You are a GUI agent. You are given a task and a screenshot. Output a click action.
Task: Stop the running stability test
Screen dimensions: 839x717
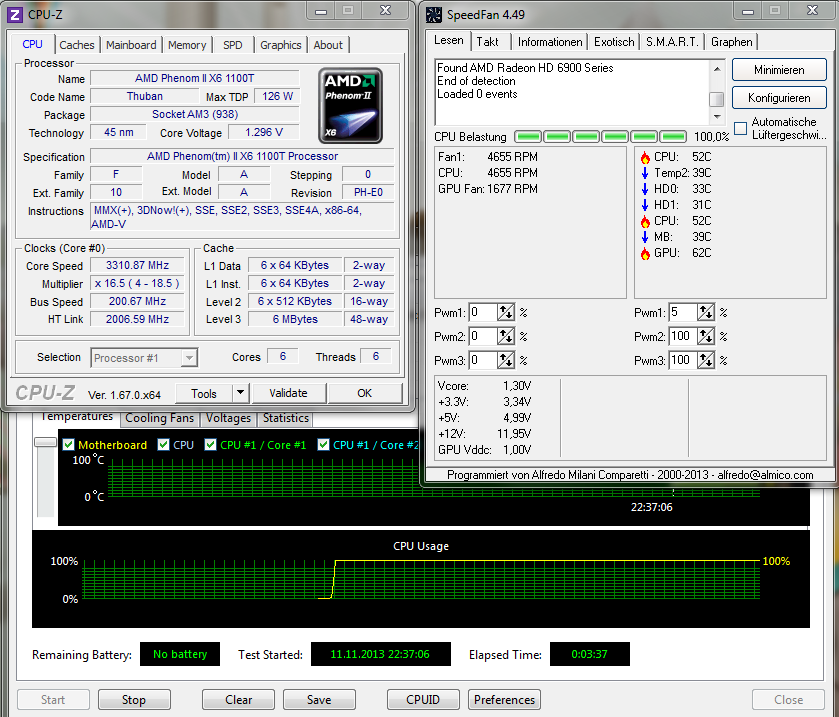pos(134,700)
